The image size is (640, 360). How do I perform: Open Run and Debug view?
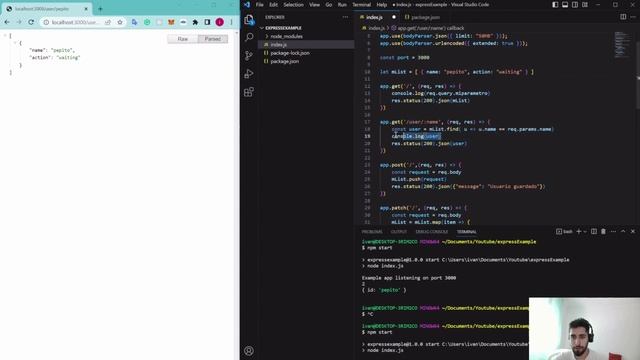[x=249, y=74]
